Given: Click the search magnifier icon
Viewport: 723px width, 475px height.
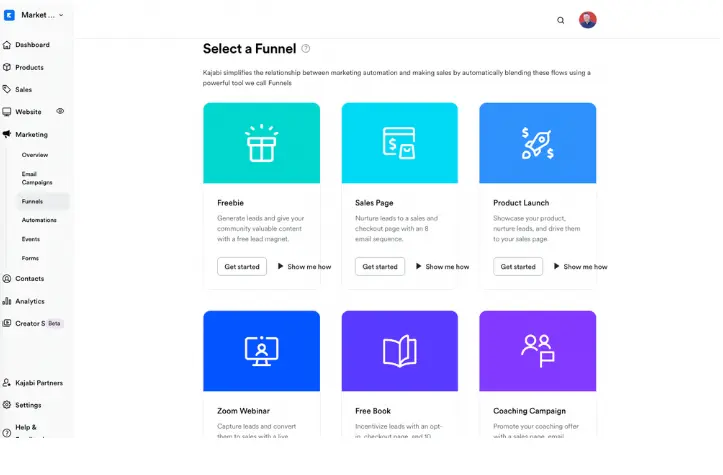Looking at the screenshot, I should pos(560,20).
